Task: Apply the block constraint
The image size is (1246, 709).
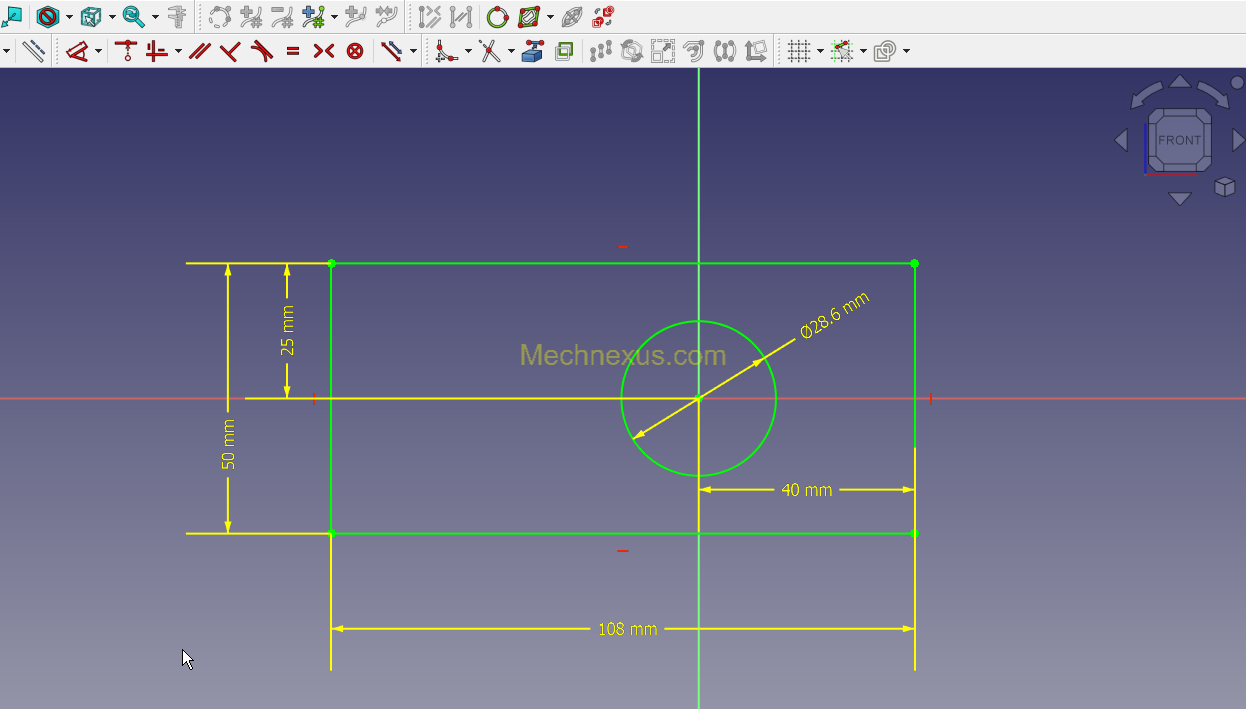Action: [x=355, y=51]
